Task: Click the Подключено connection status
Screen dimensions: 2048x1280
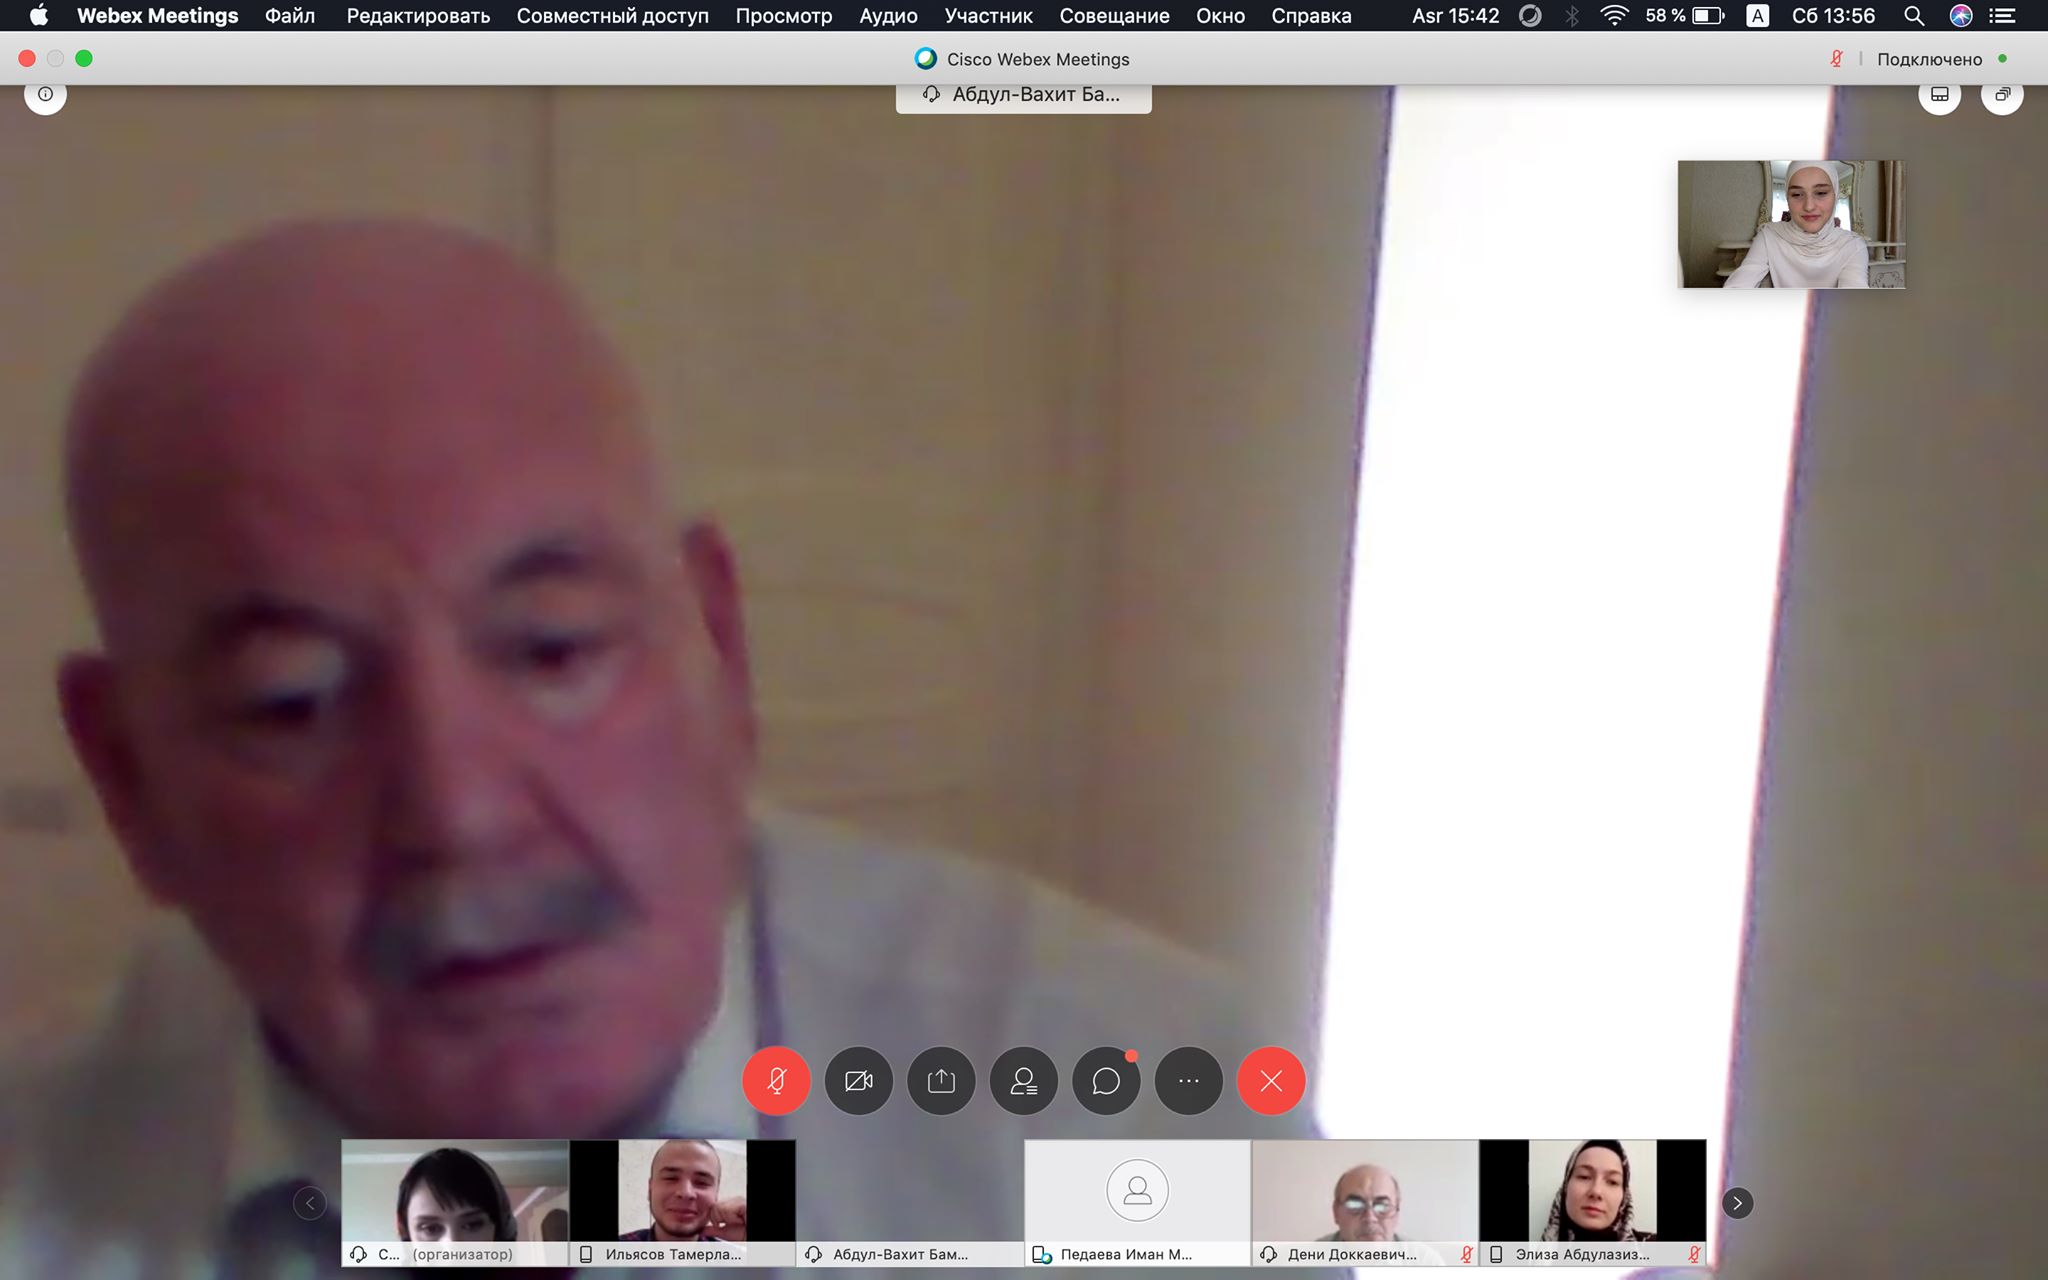Action: coord(1929,59)
